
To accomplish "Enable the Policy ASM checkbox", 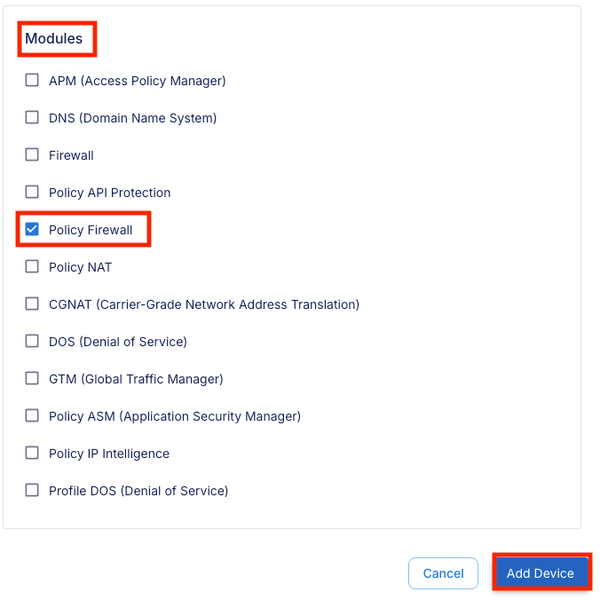I will [x=32, y=416].
